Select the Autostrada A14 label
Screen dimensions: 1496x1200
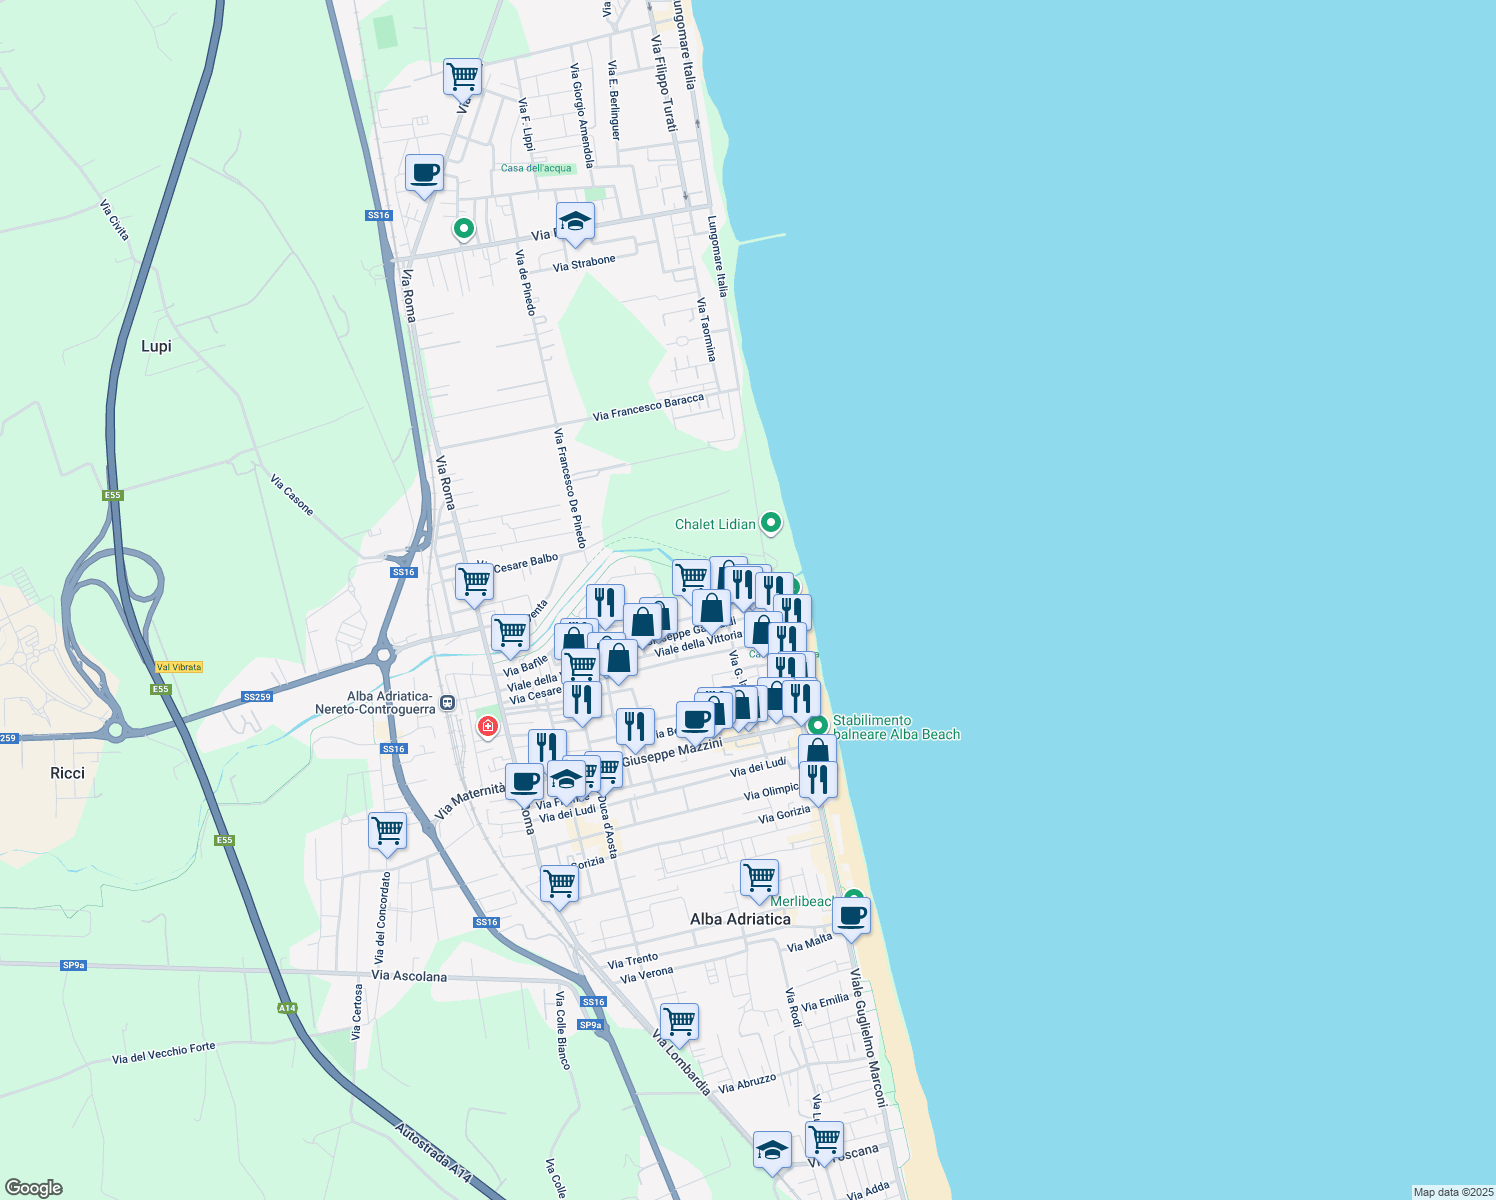[433, 1153]
